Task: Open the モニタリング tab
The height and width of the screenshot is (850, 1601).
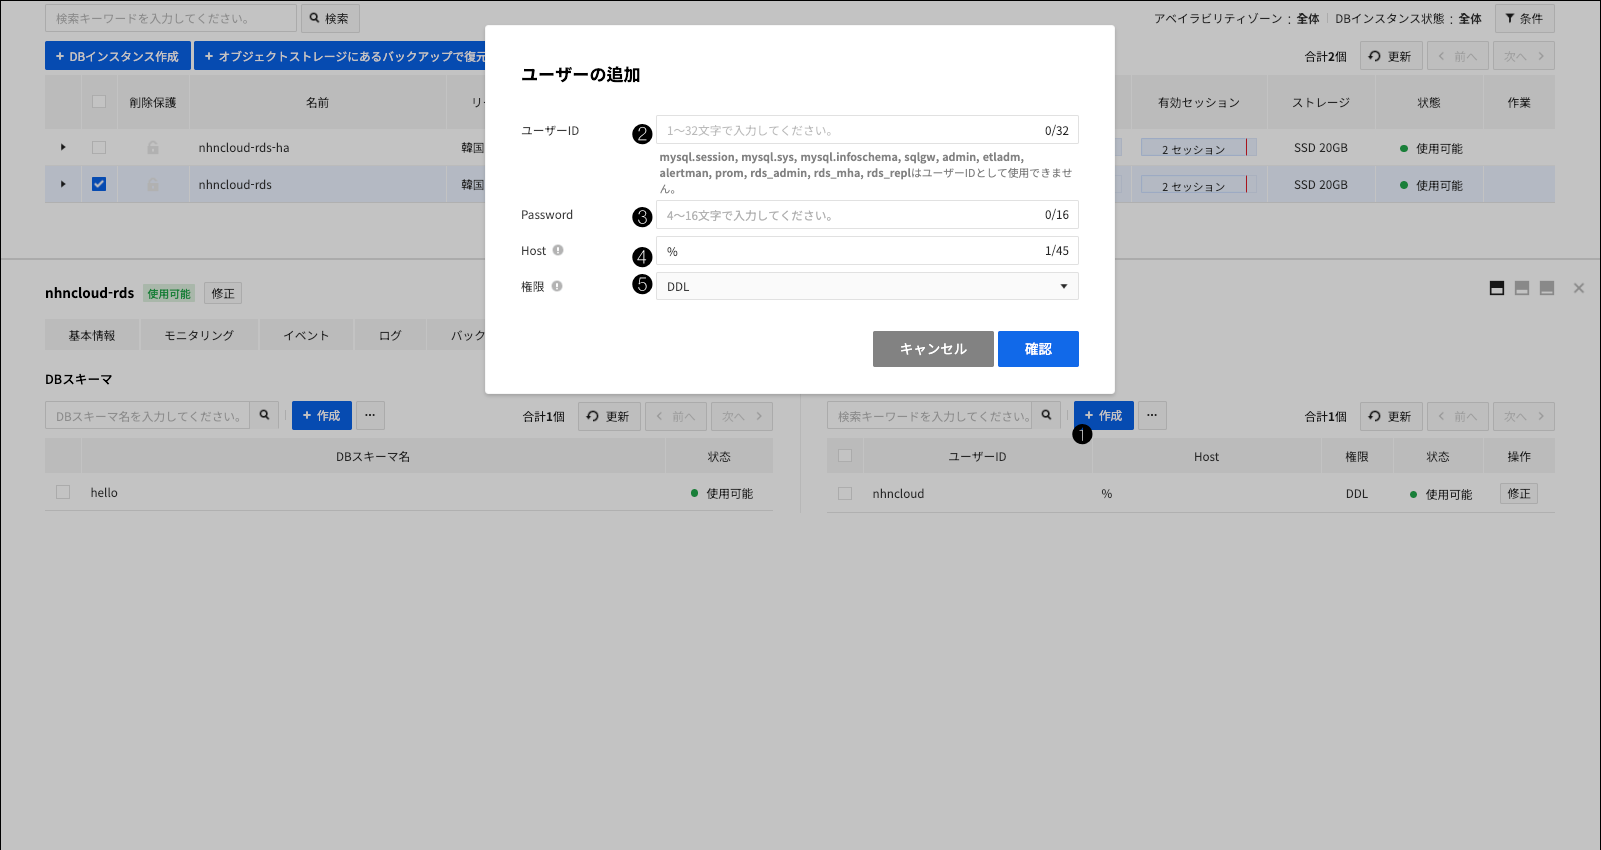Action: point(199,335)
